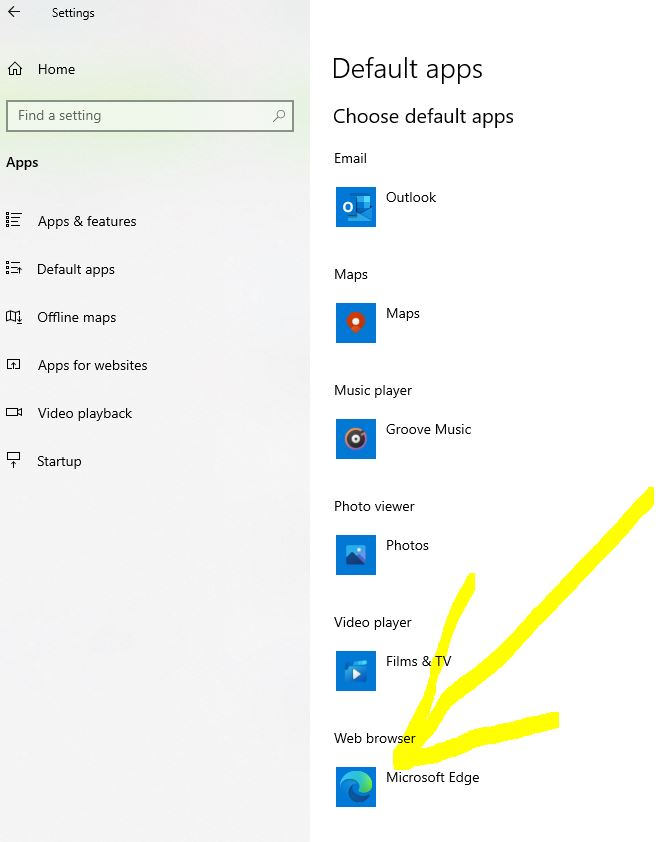Open Video playback settings
665x842 pixels.
click(x=85, y=413)
